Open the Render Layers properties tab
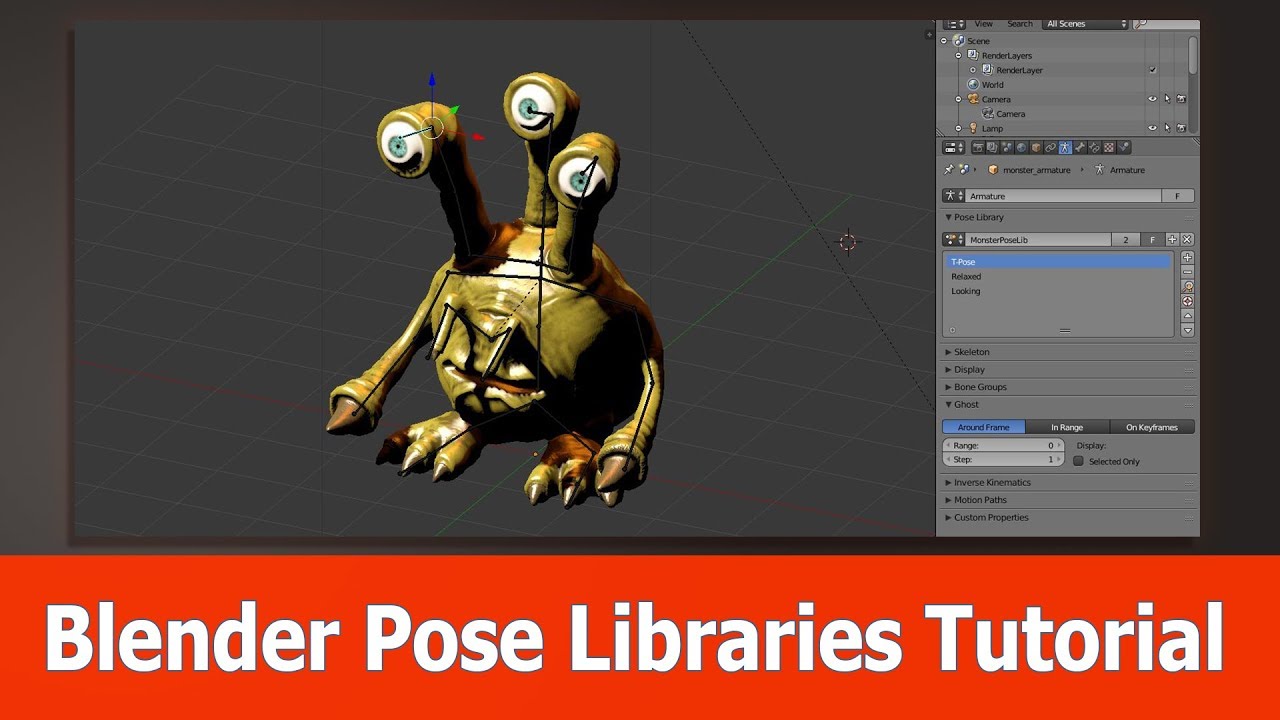The image size is (1280, 720). click(992, 147)
